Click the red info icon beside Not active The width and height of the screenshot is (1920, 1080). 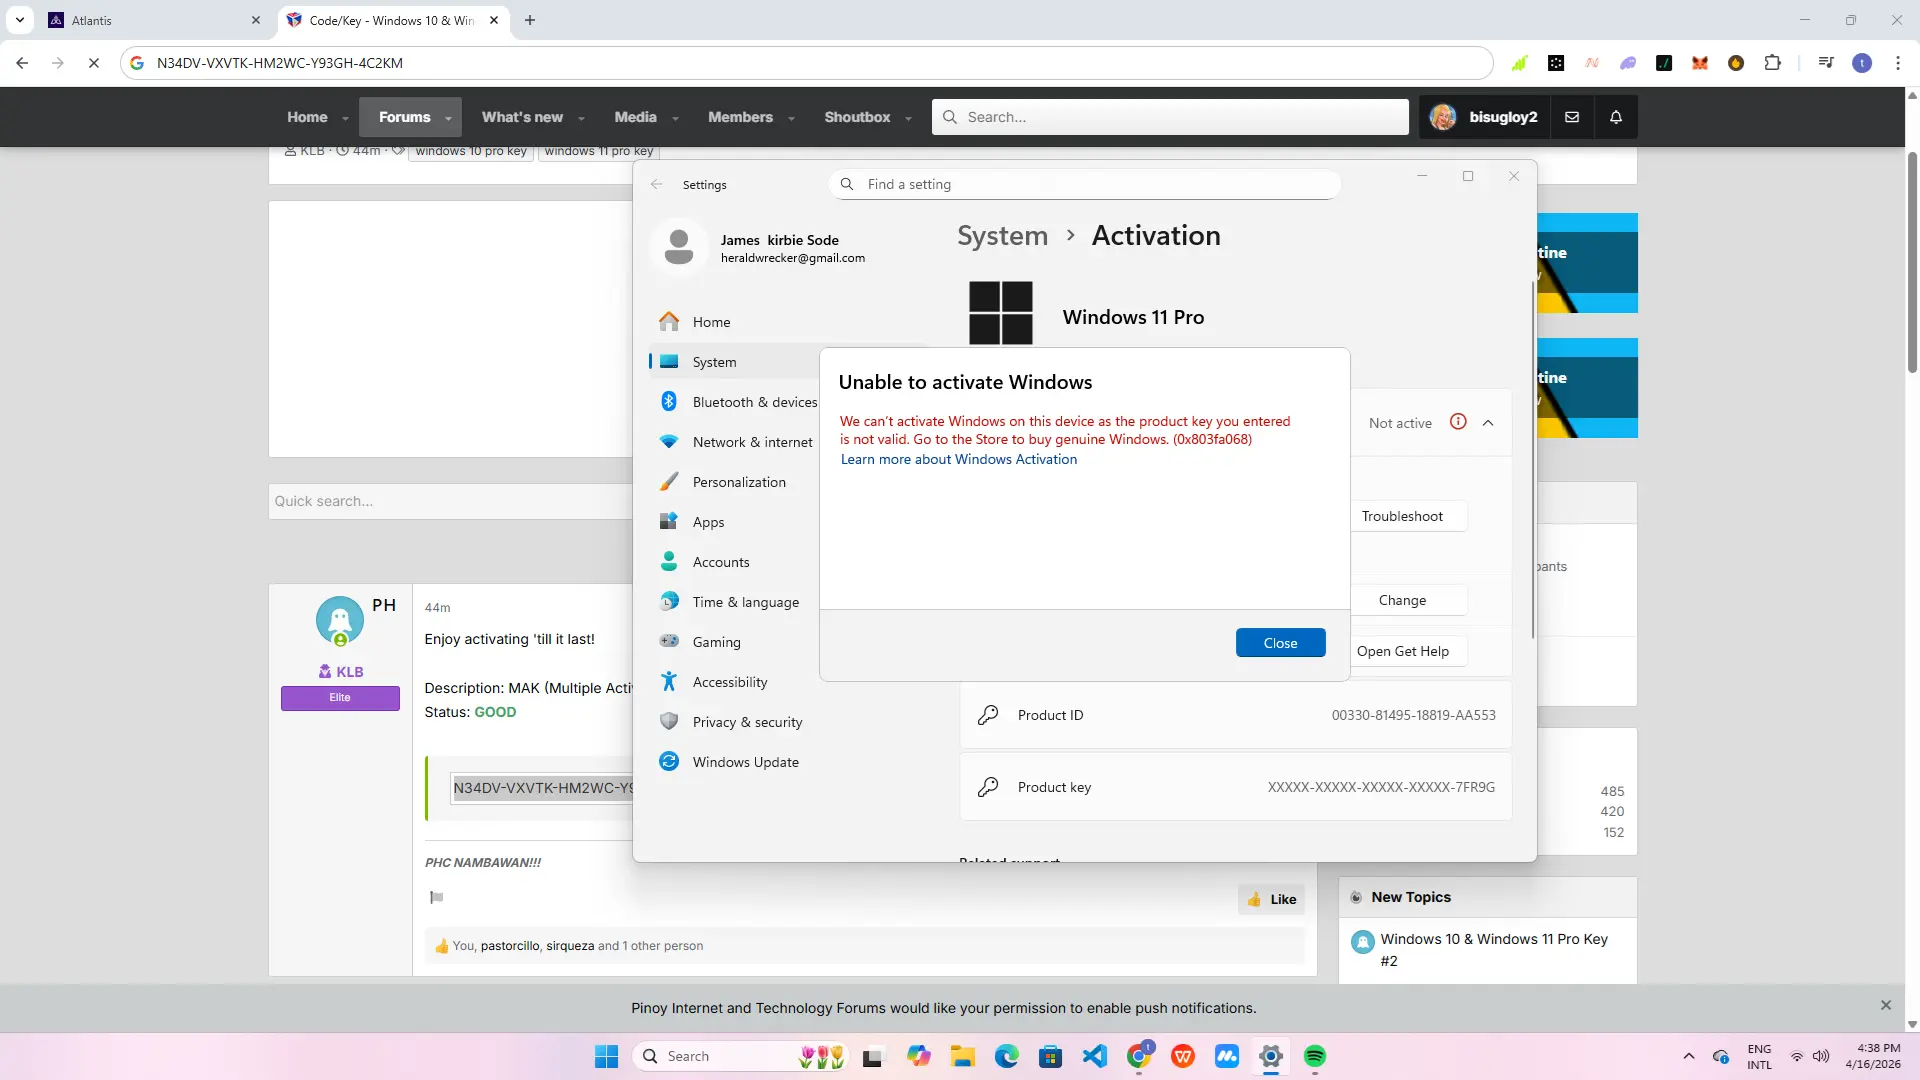pyautogui.click(x=1458, y=422)
